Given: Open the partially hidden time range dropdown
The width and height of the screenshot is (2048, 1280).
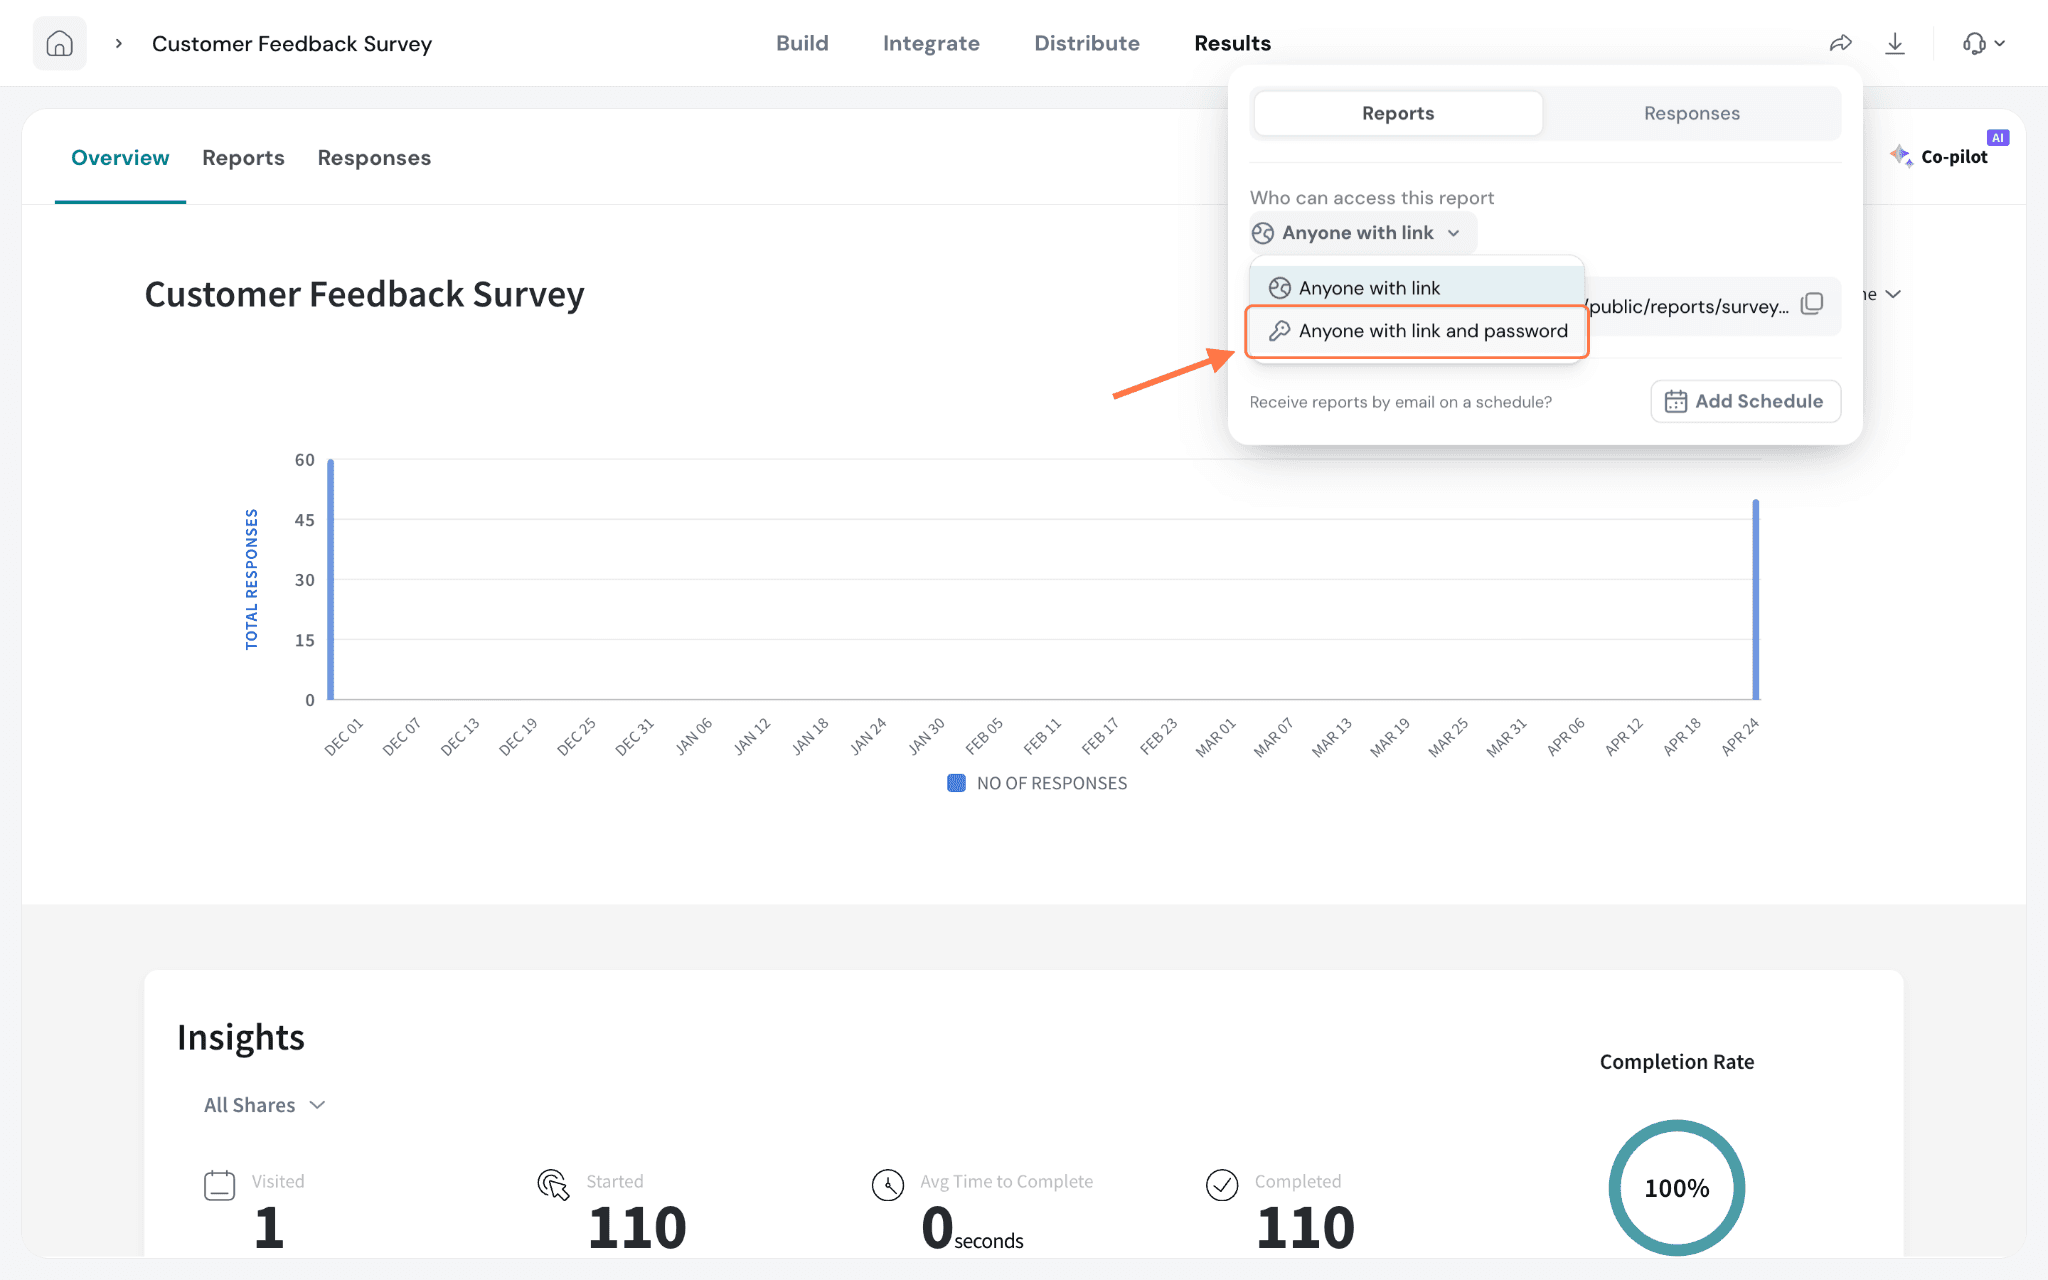Looking at the screenshot, I should (1883, 294).
